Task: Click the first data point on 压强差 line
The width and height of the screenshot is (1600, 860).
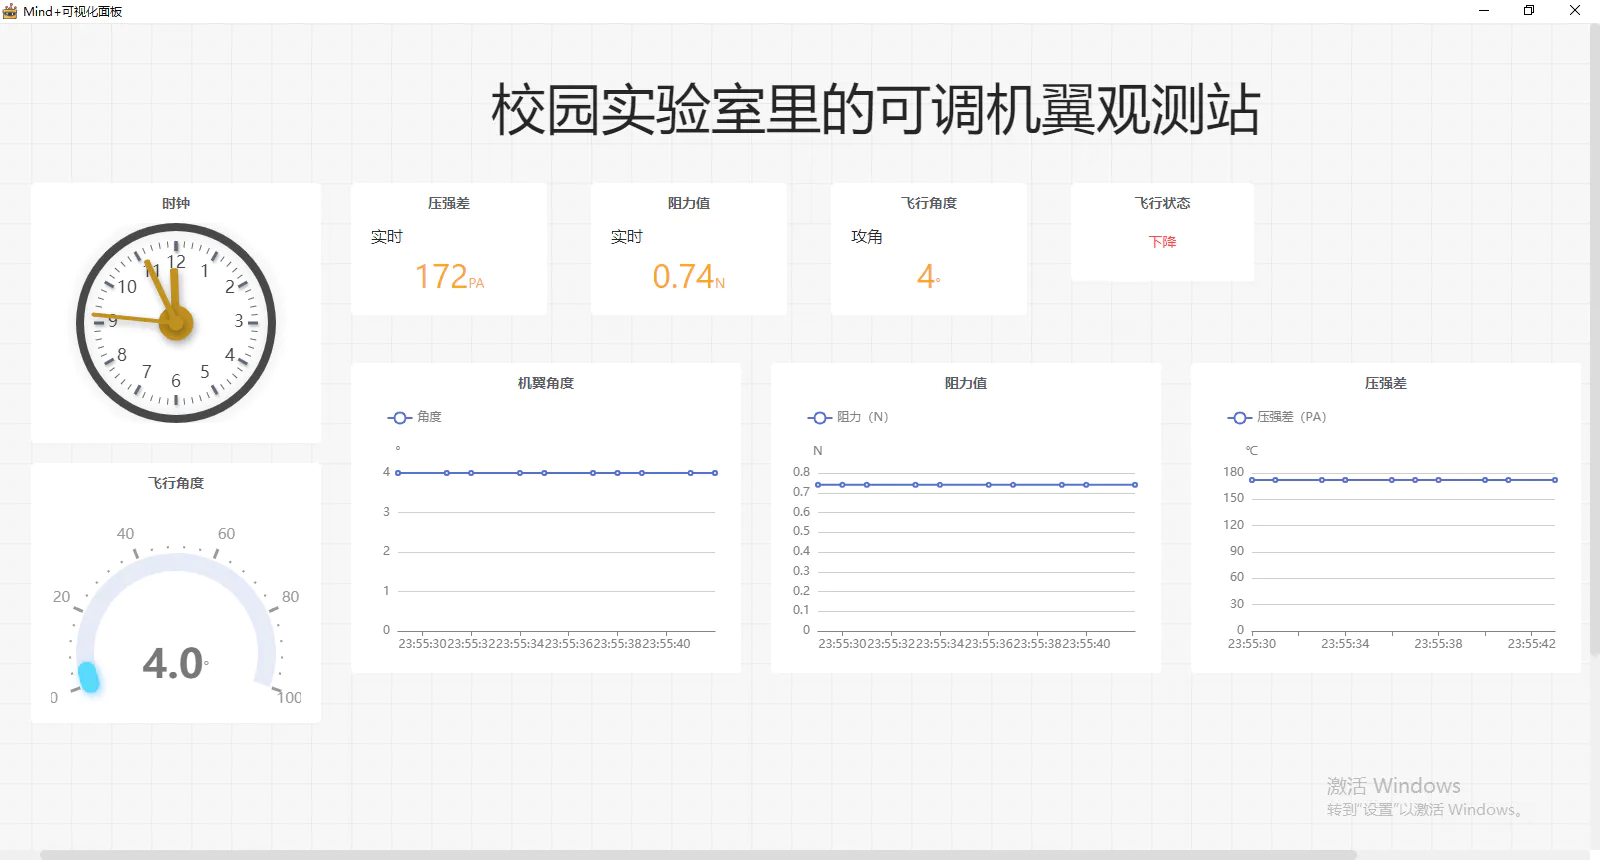Action: point(1252,480)
